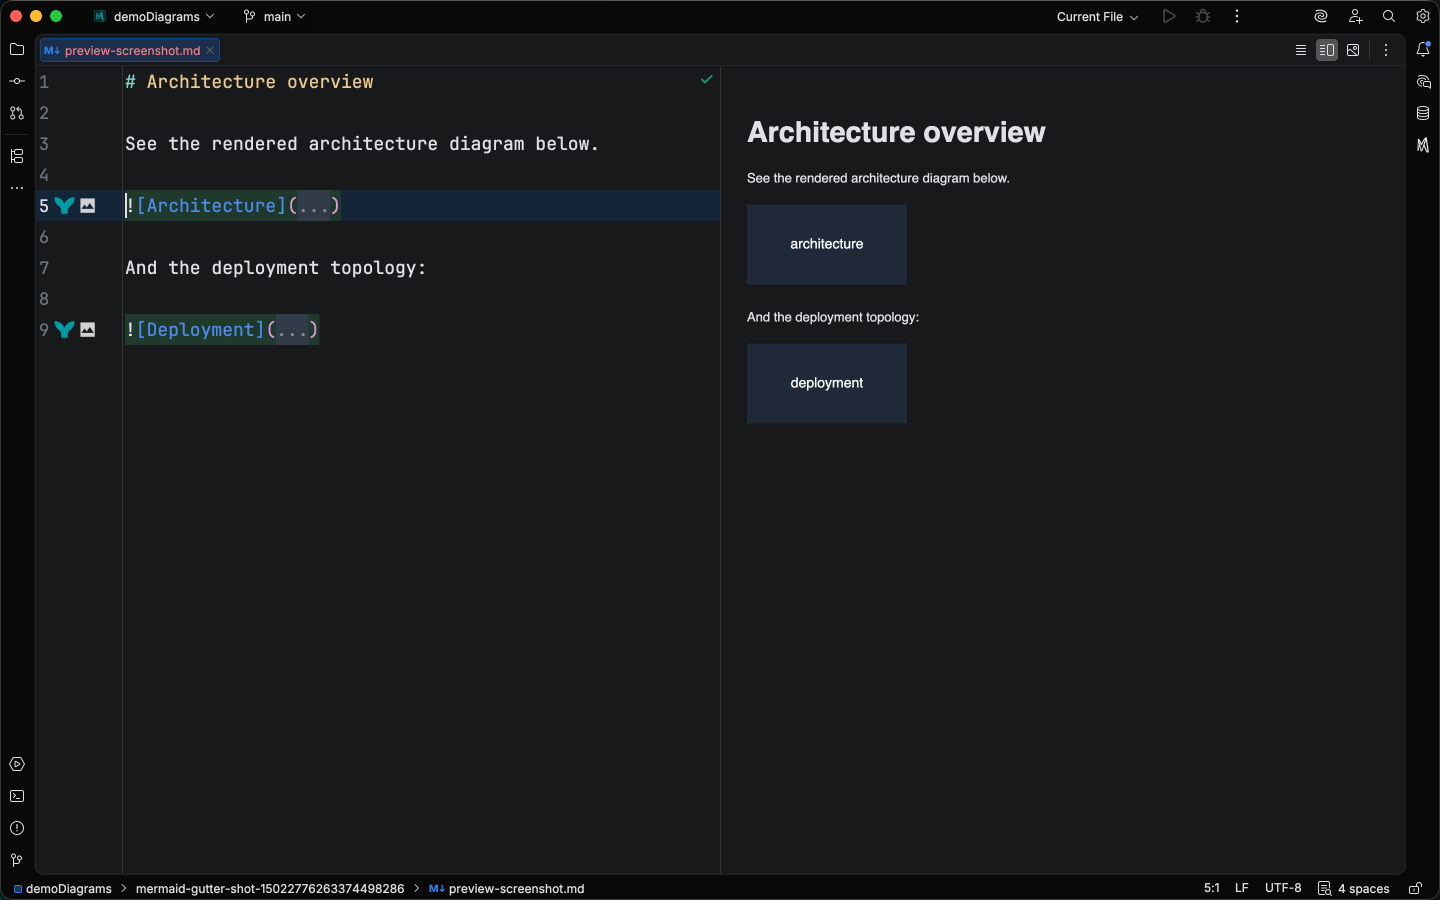Click '# Architecture overview' heading in editor
The width and height of the screenshot is (1440, 900).
[249, 82]
